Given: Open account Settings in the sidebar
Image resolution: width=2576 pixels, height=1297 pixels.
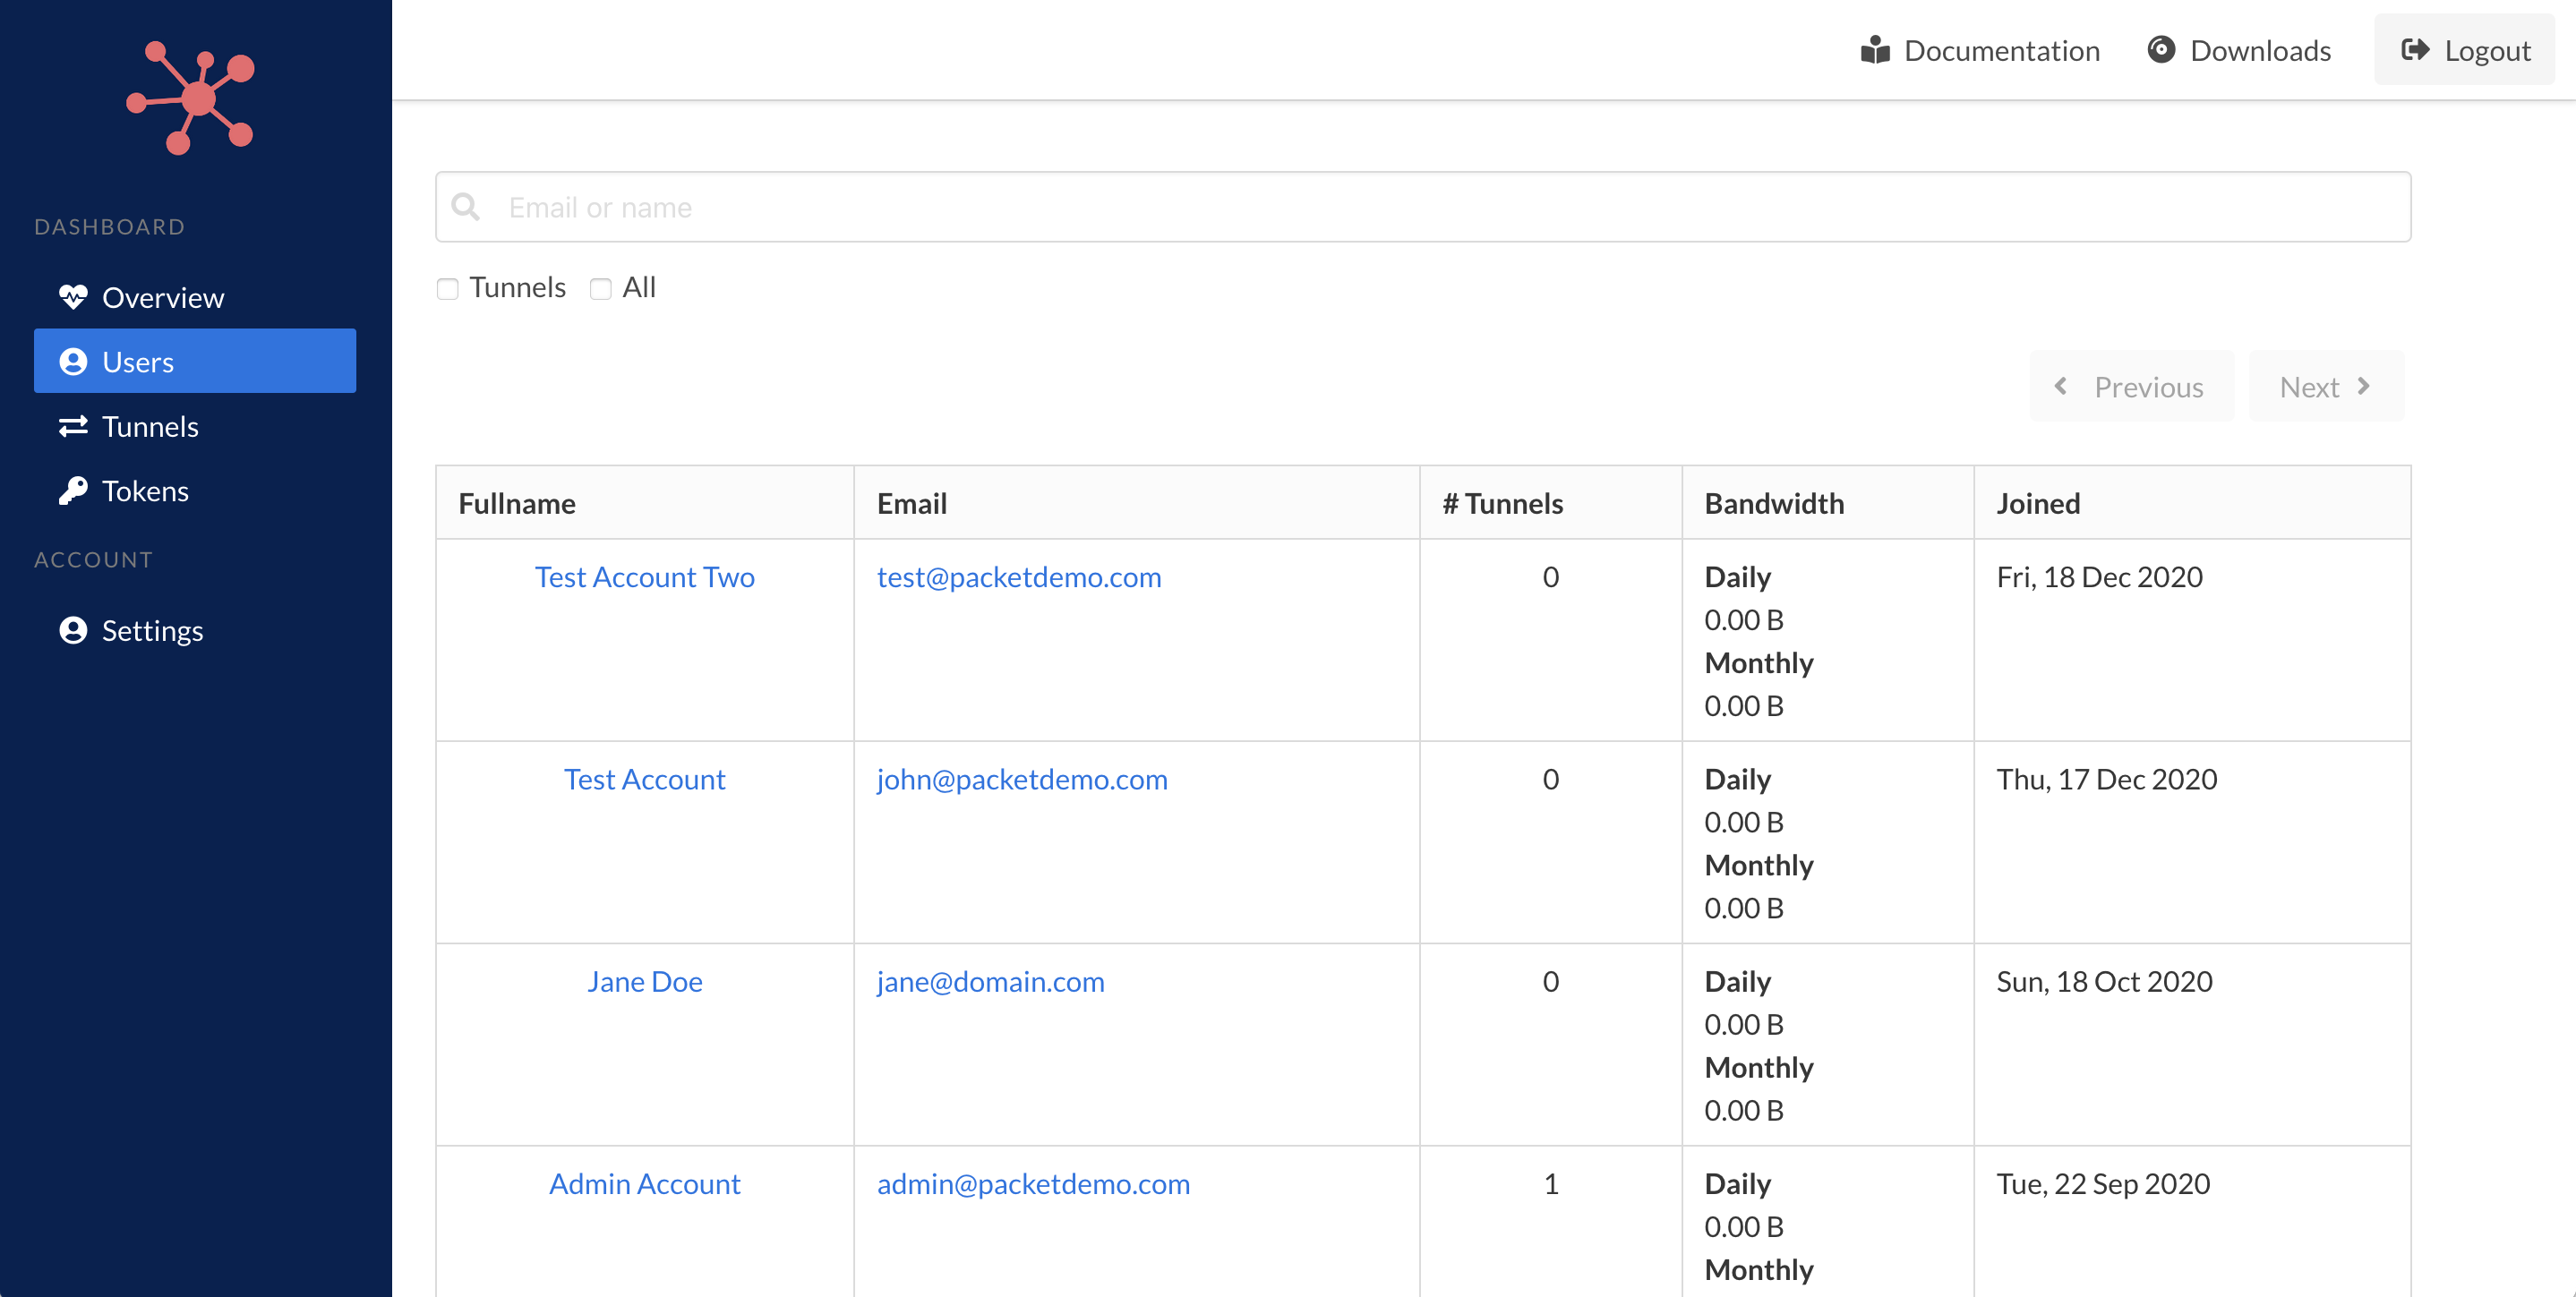Looking at the screenshot, I should (195, 630).
